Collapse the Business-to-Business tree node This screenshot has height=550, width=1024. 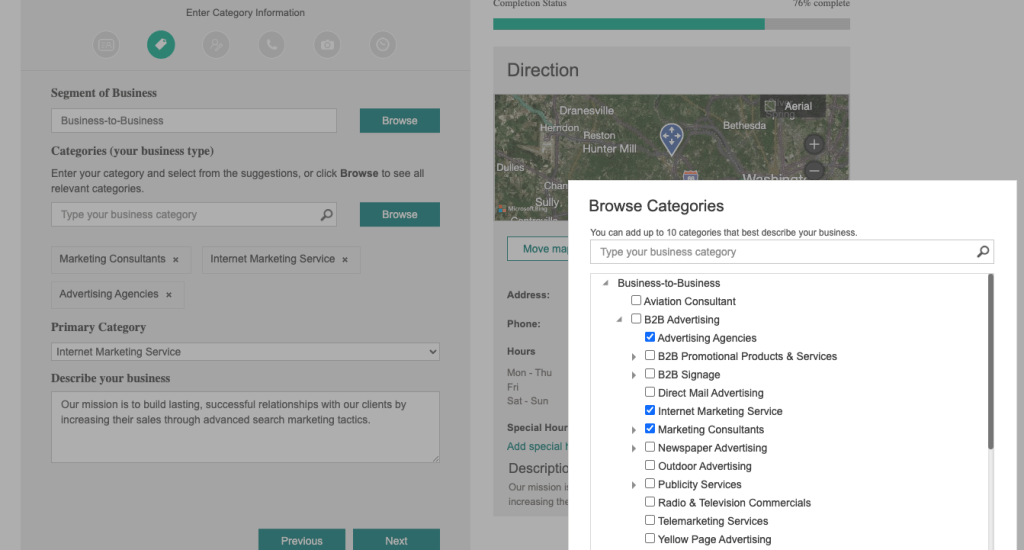[x=605, y=284]
